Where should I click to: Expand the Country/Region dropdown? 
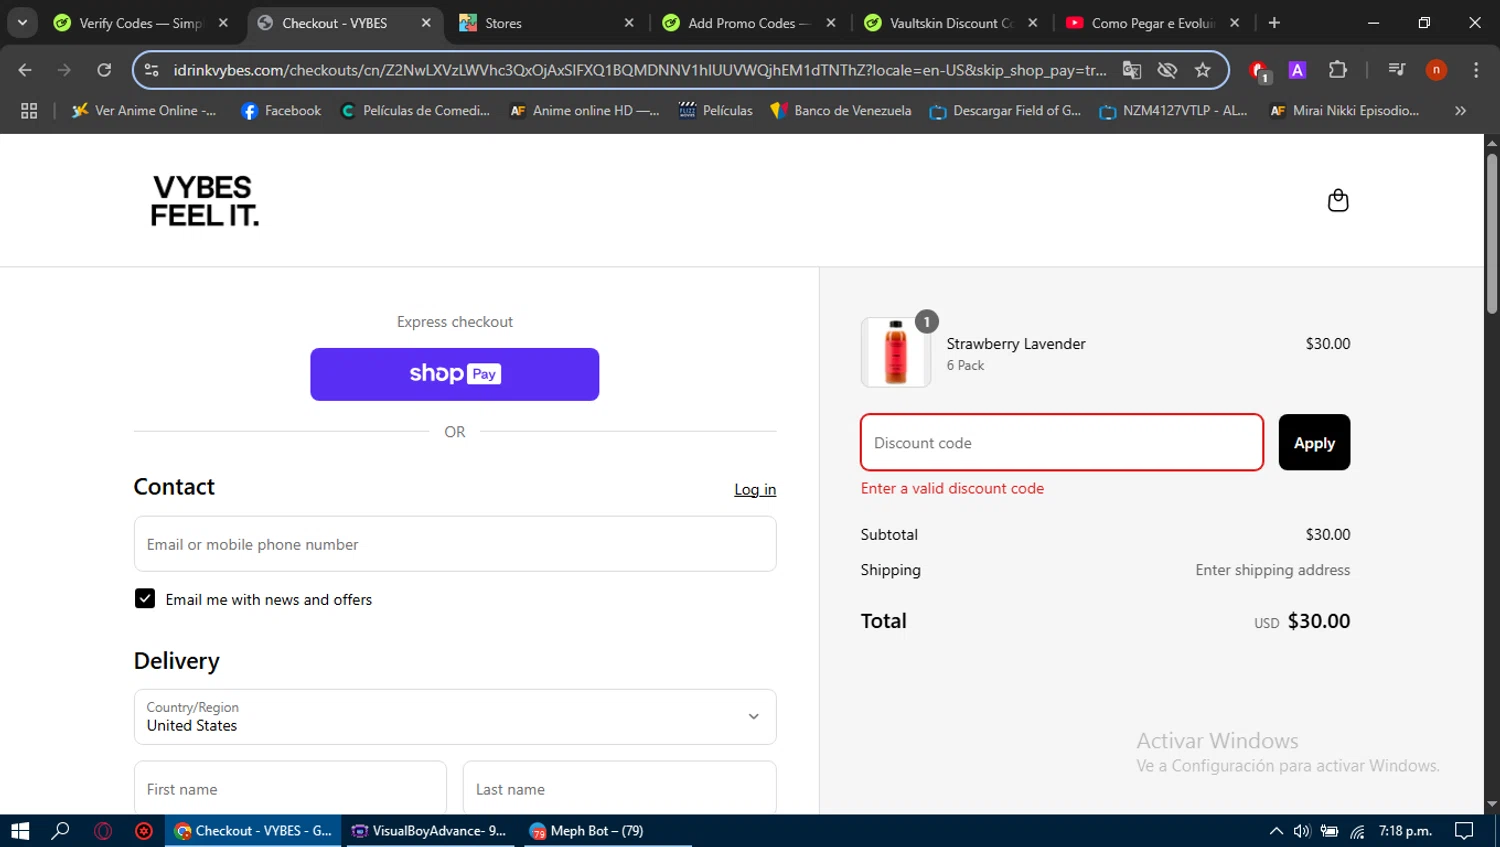[455, 716]
